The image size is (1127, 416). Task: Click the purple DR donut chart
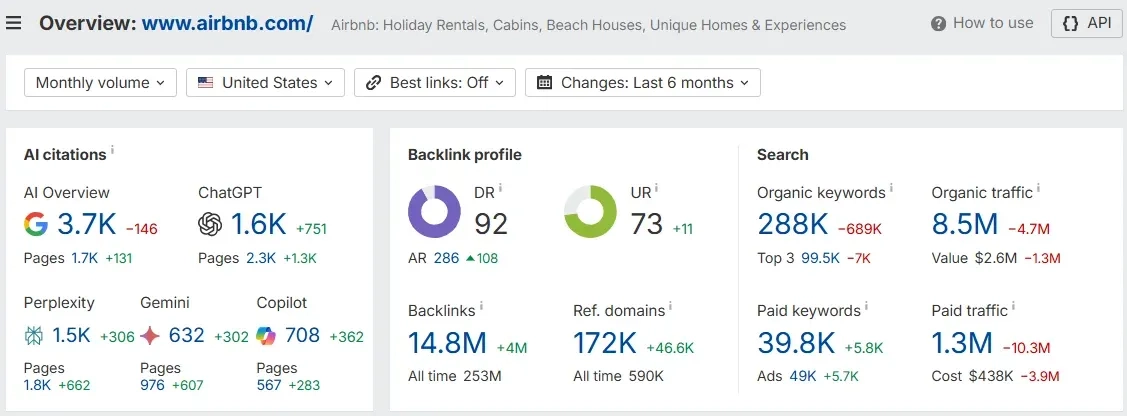434,211
